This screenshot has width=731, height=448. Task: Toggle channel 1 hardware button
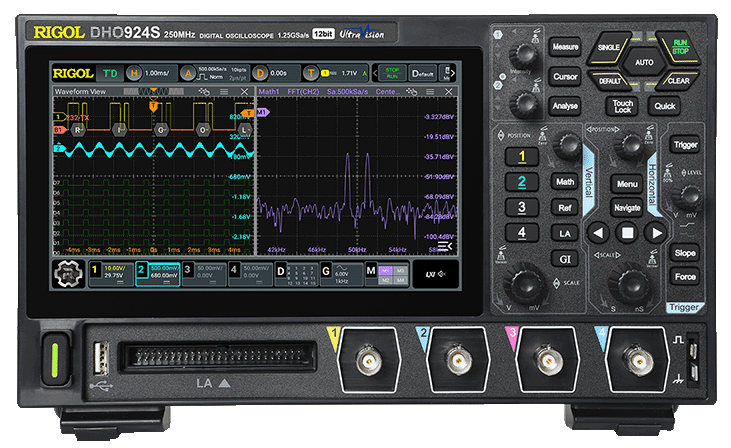coord(520,157)
